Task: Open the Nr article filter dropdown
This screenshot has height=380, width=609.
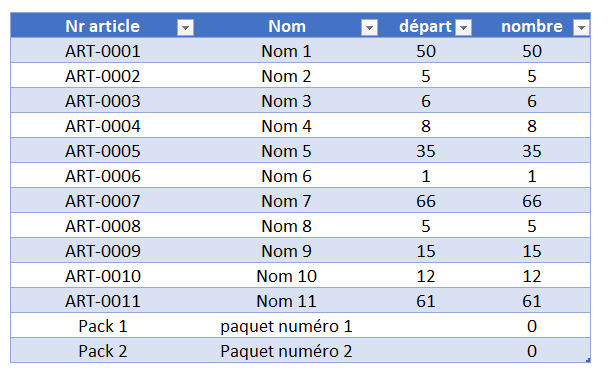Action: [x=185, y=28]
